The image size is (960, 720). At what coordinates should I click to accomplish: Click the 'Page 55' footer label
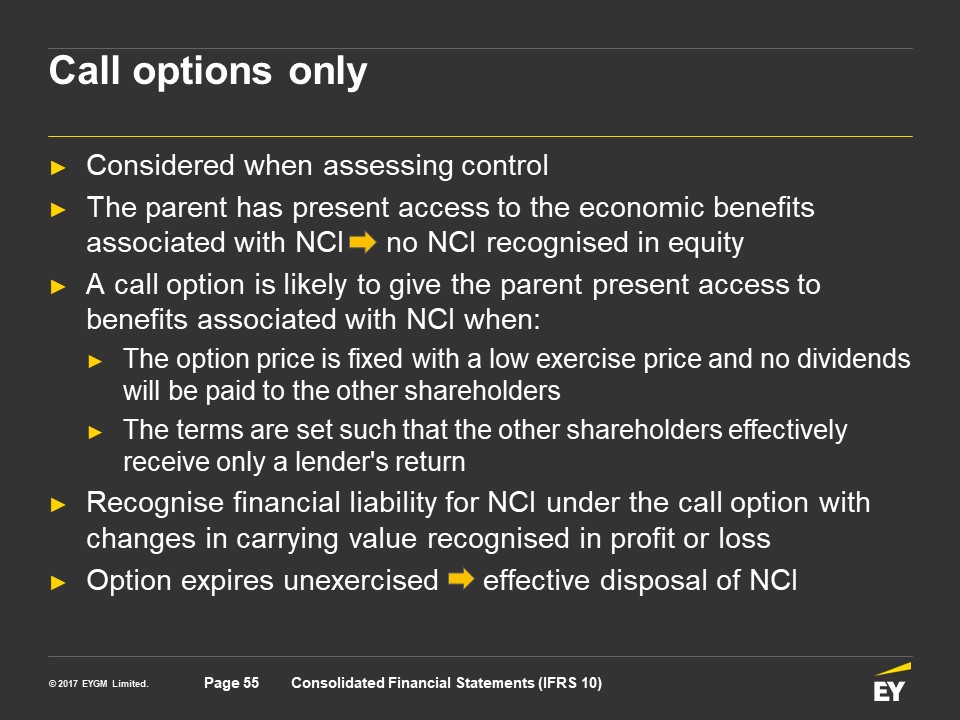click(x=231, y=683)
